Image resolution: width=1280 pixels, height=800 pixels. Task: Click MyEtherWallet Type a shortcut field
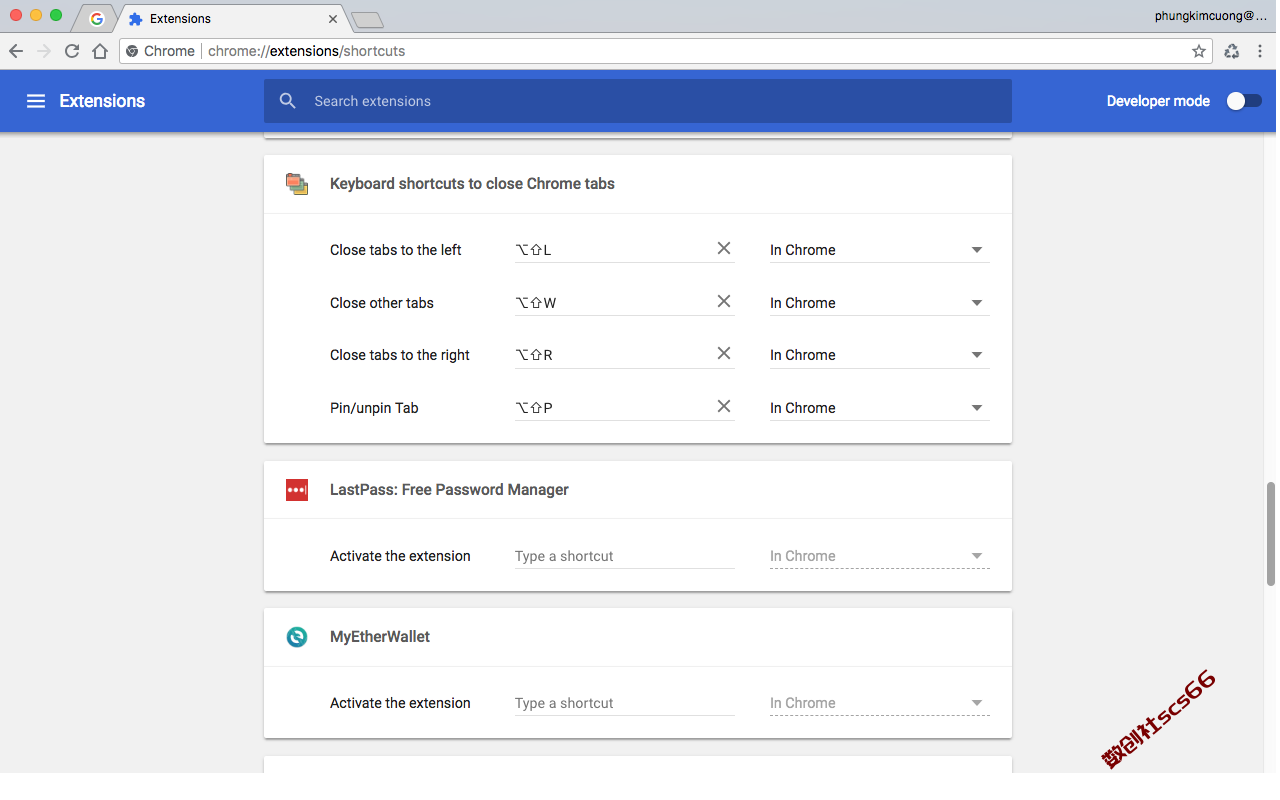click(x=625, y=703)
